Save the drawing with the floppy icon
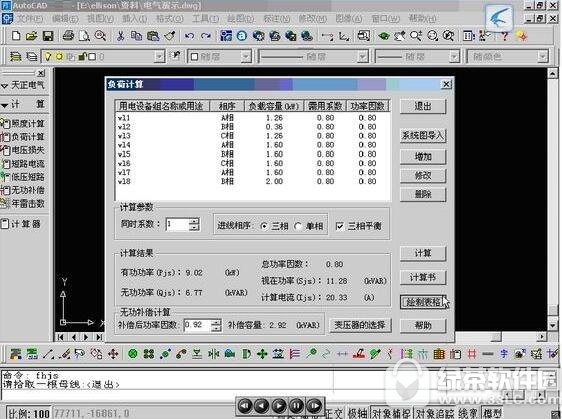562x419 pixels. click(x=48, y=36)
